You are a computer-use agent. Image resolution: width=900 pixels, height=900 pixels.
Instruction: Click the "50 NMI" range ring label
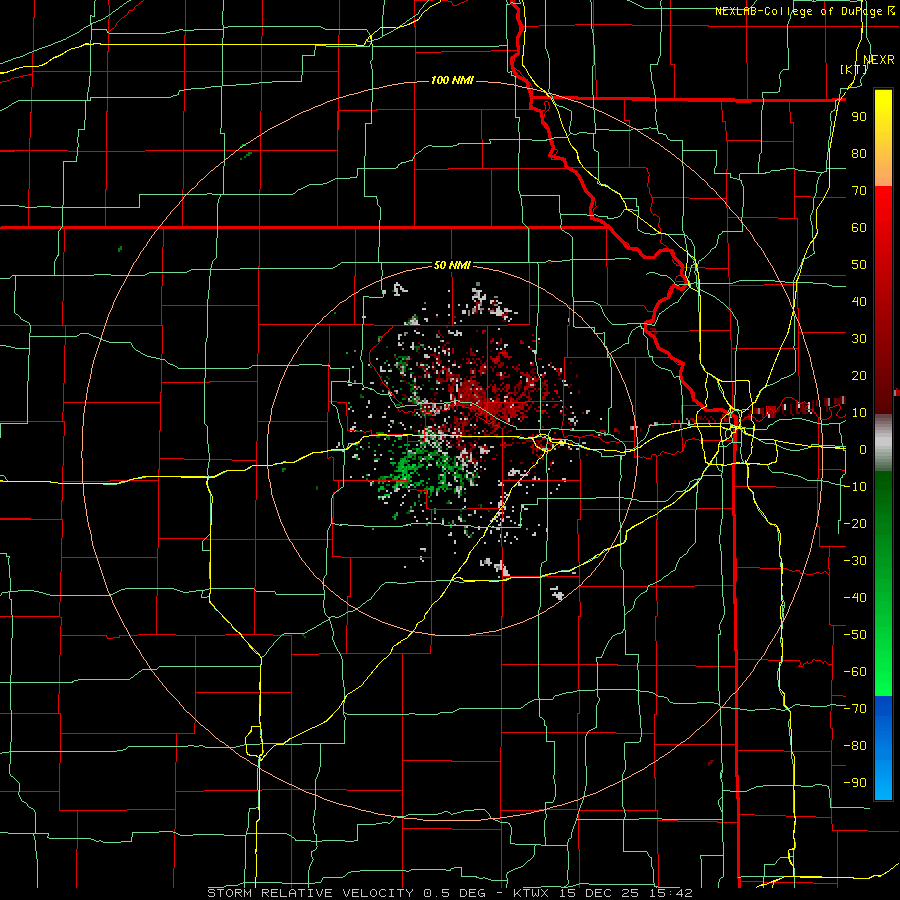tap(452, 265)
